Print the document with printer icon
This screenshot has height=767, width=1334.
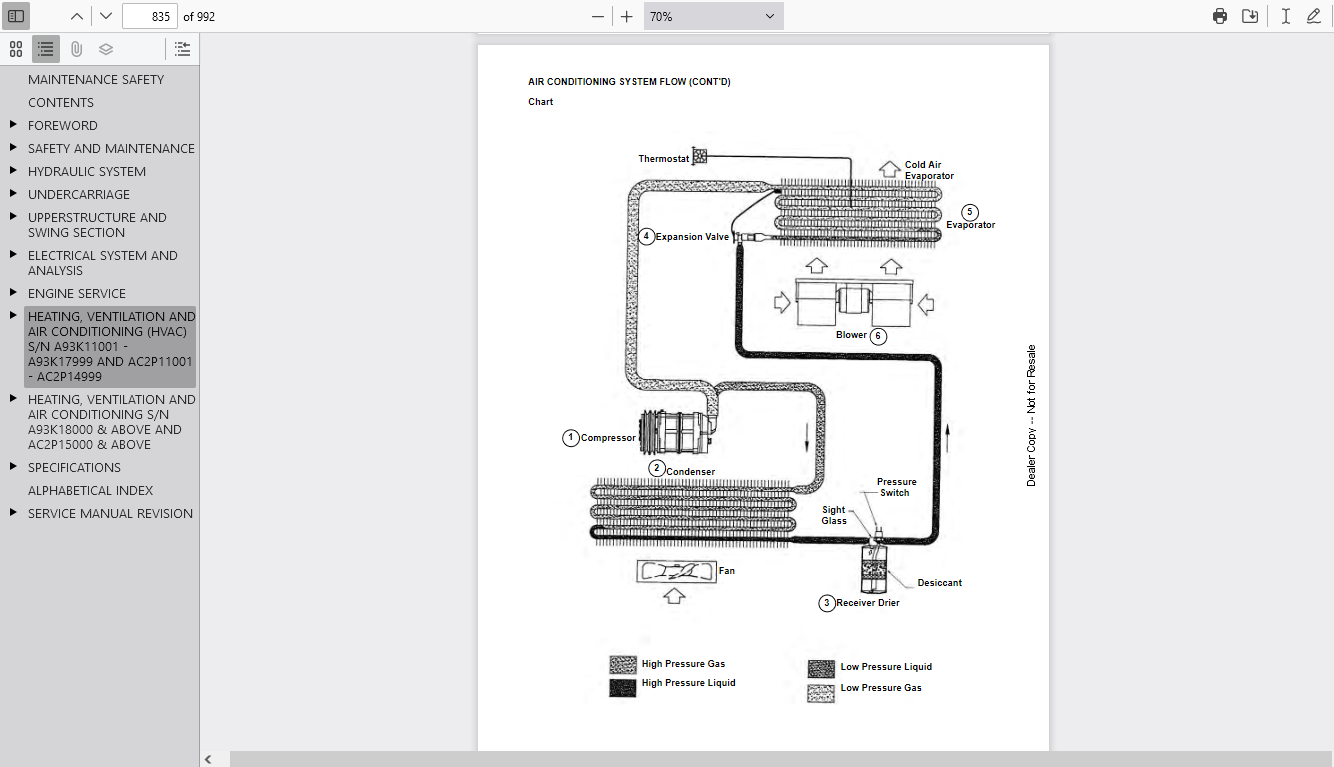pos(1220,16)
